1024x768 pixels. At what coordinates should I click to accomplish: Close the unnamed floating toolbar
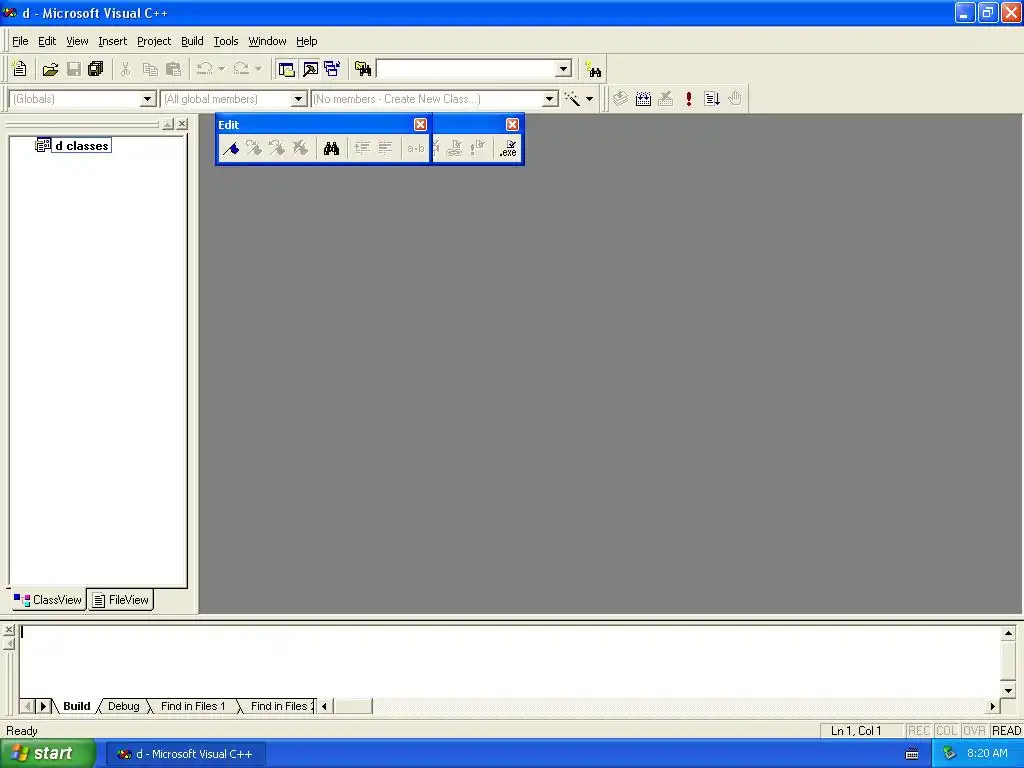[513, 124]
